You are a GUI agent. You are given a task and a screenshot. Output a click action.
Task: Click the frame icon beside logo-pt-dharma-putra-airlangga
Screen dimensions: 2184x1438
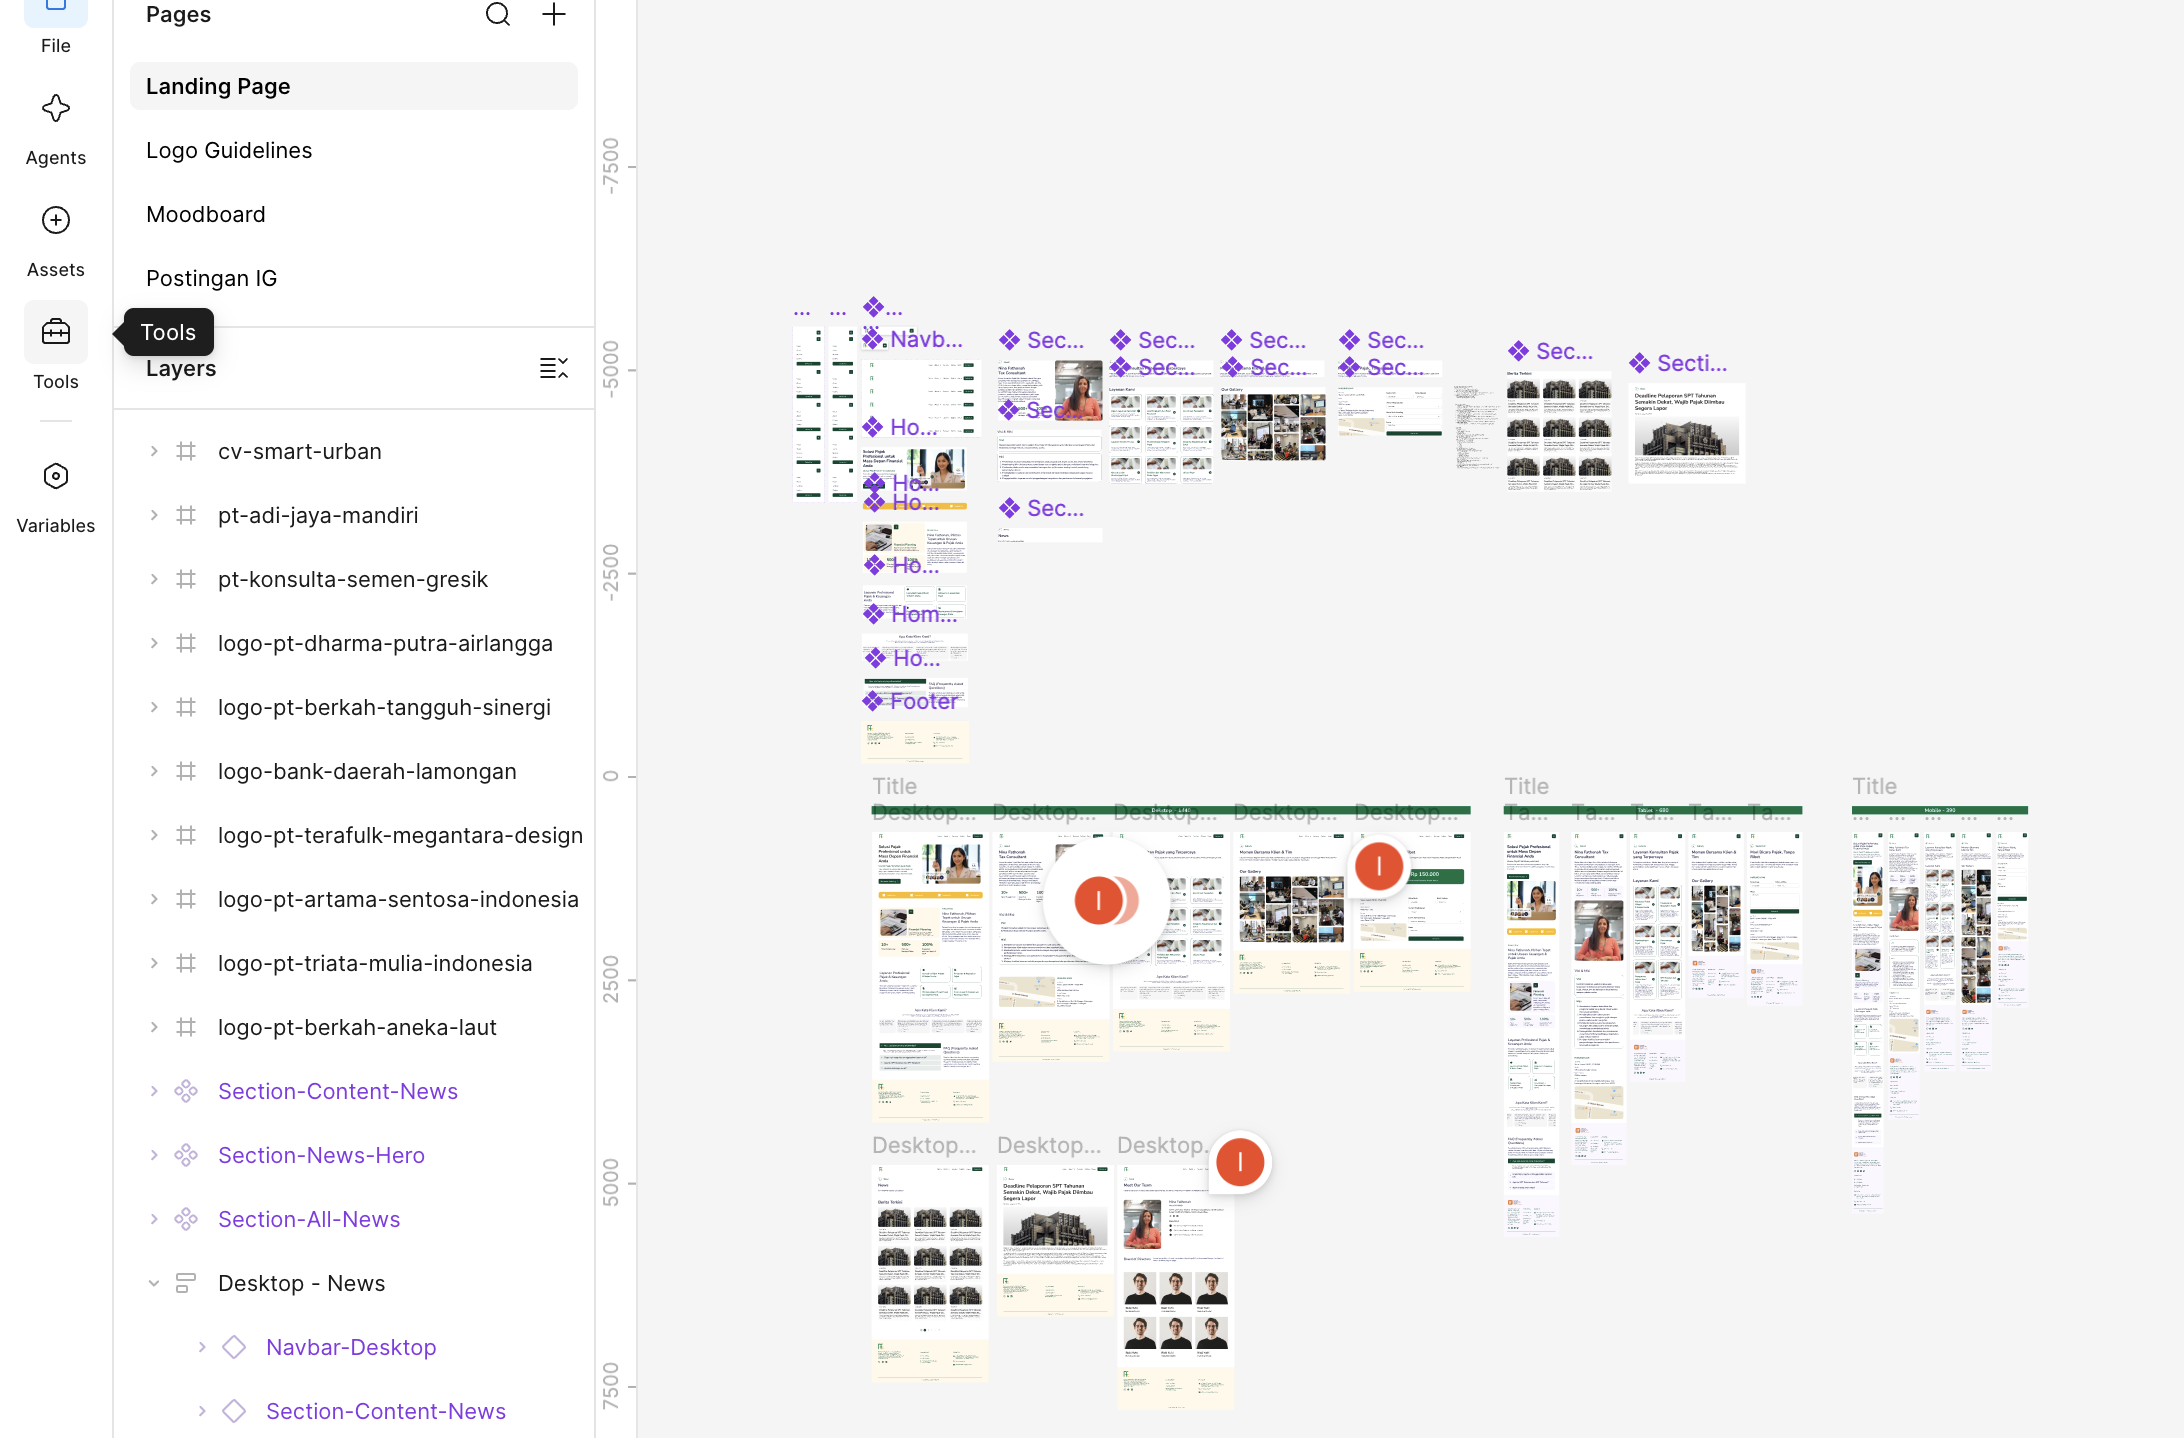click(x=186, y=644)
